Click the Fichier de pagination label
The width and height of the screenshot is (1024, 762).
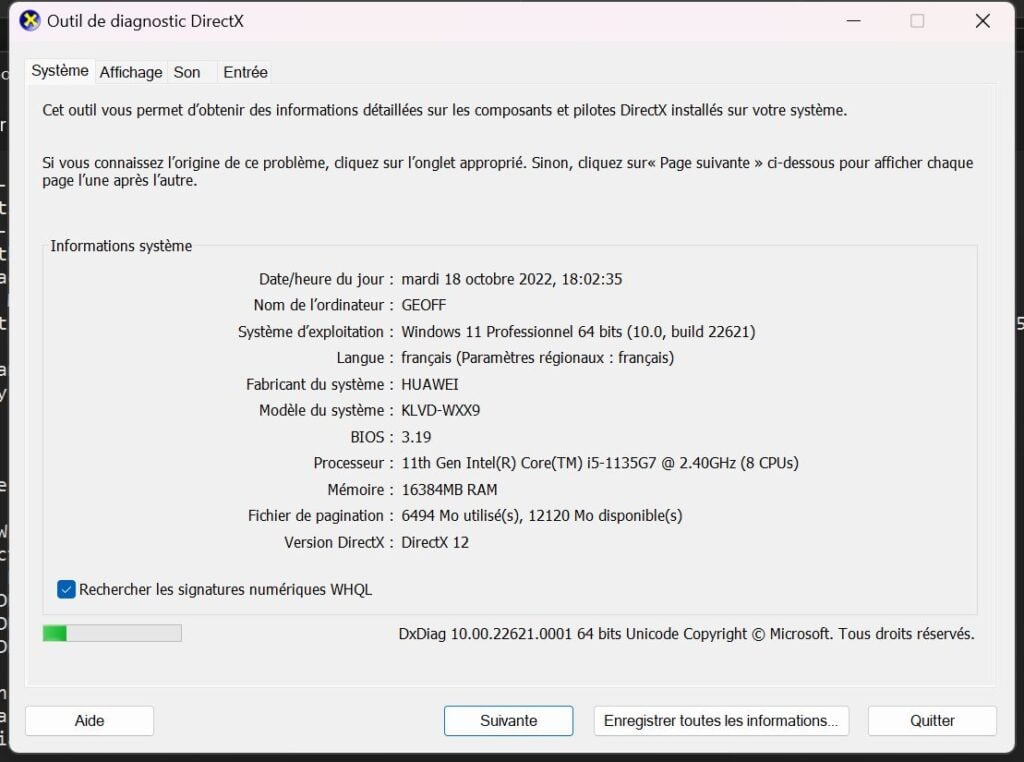pyautogui.click(x=321, y=516)
